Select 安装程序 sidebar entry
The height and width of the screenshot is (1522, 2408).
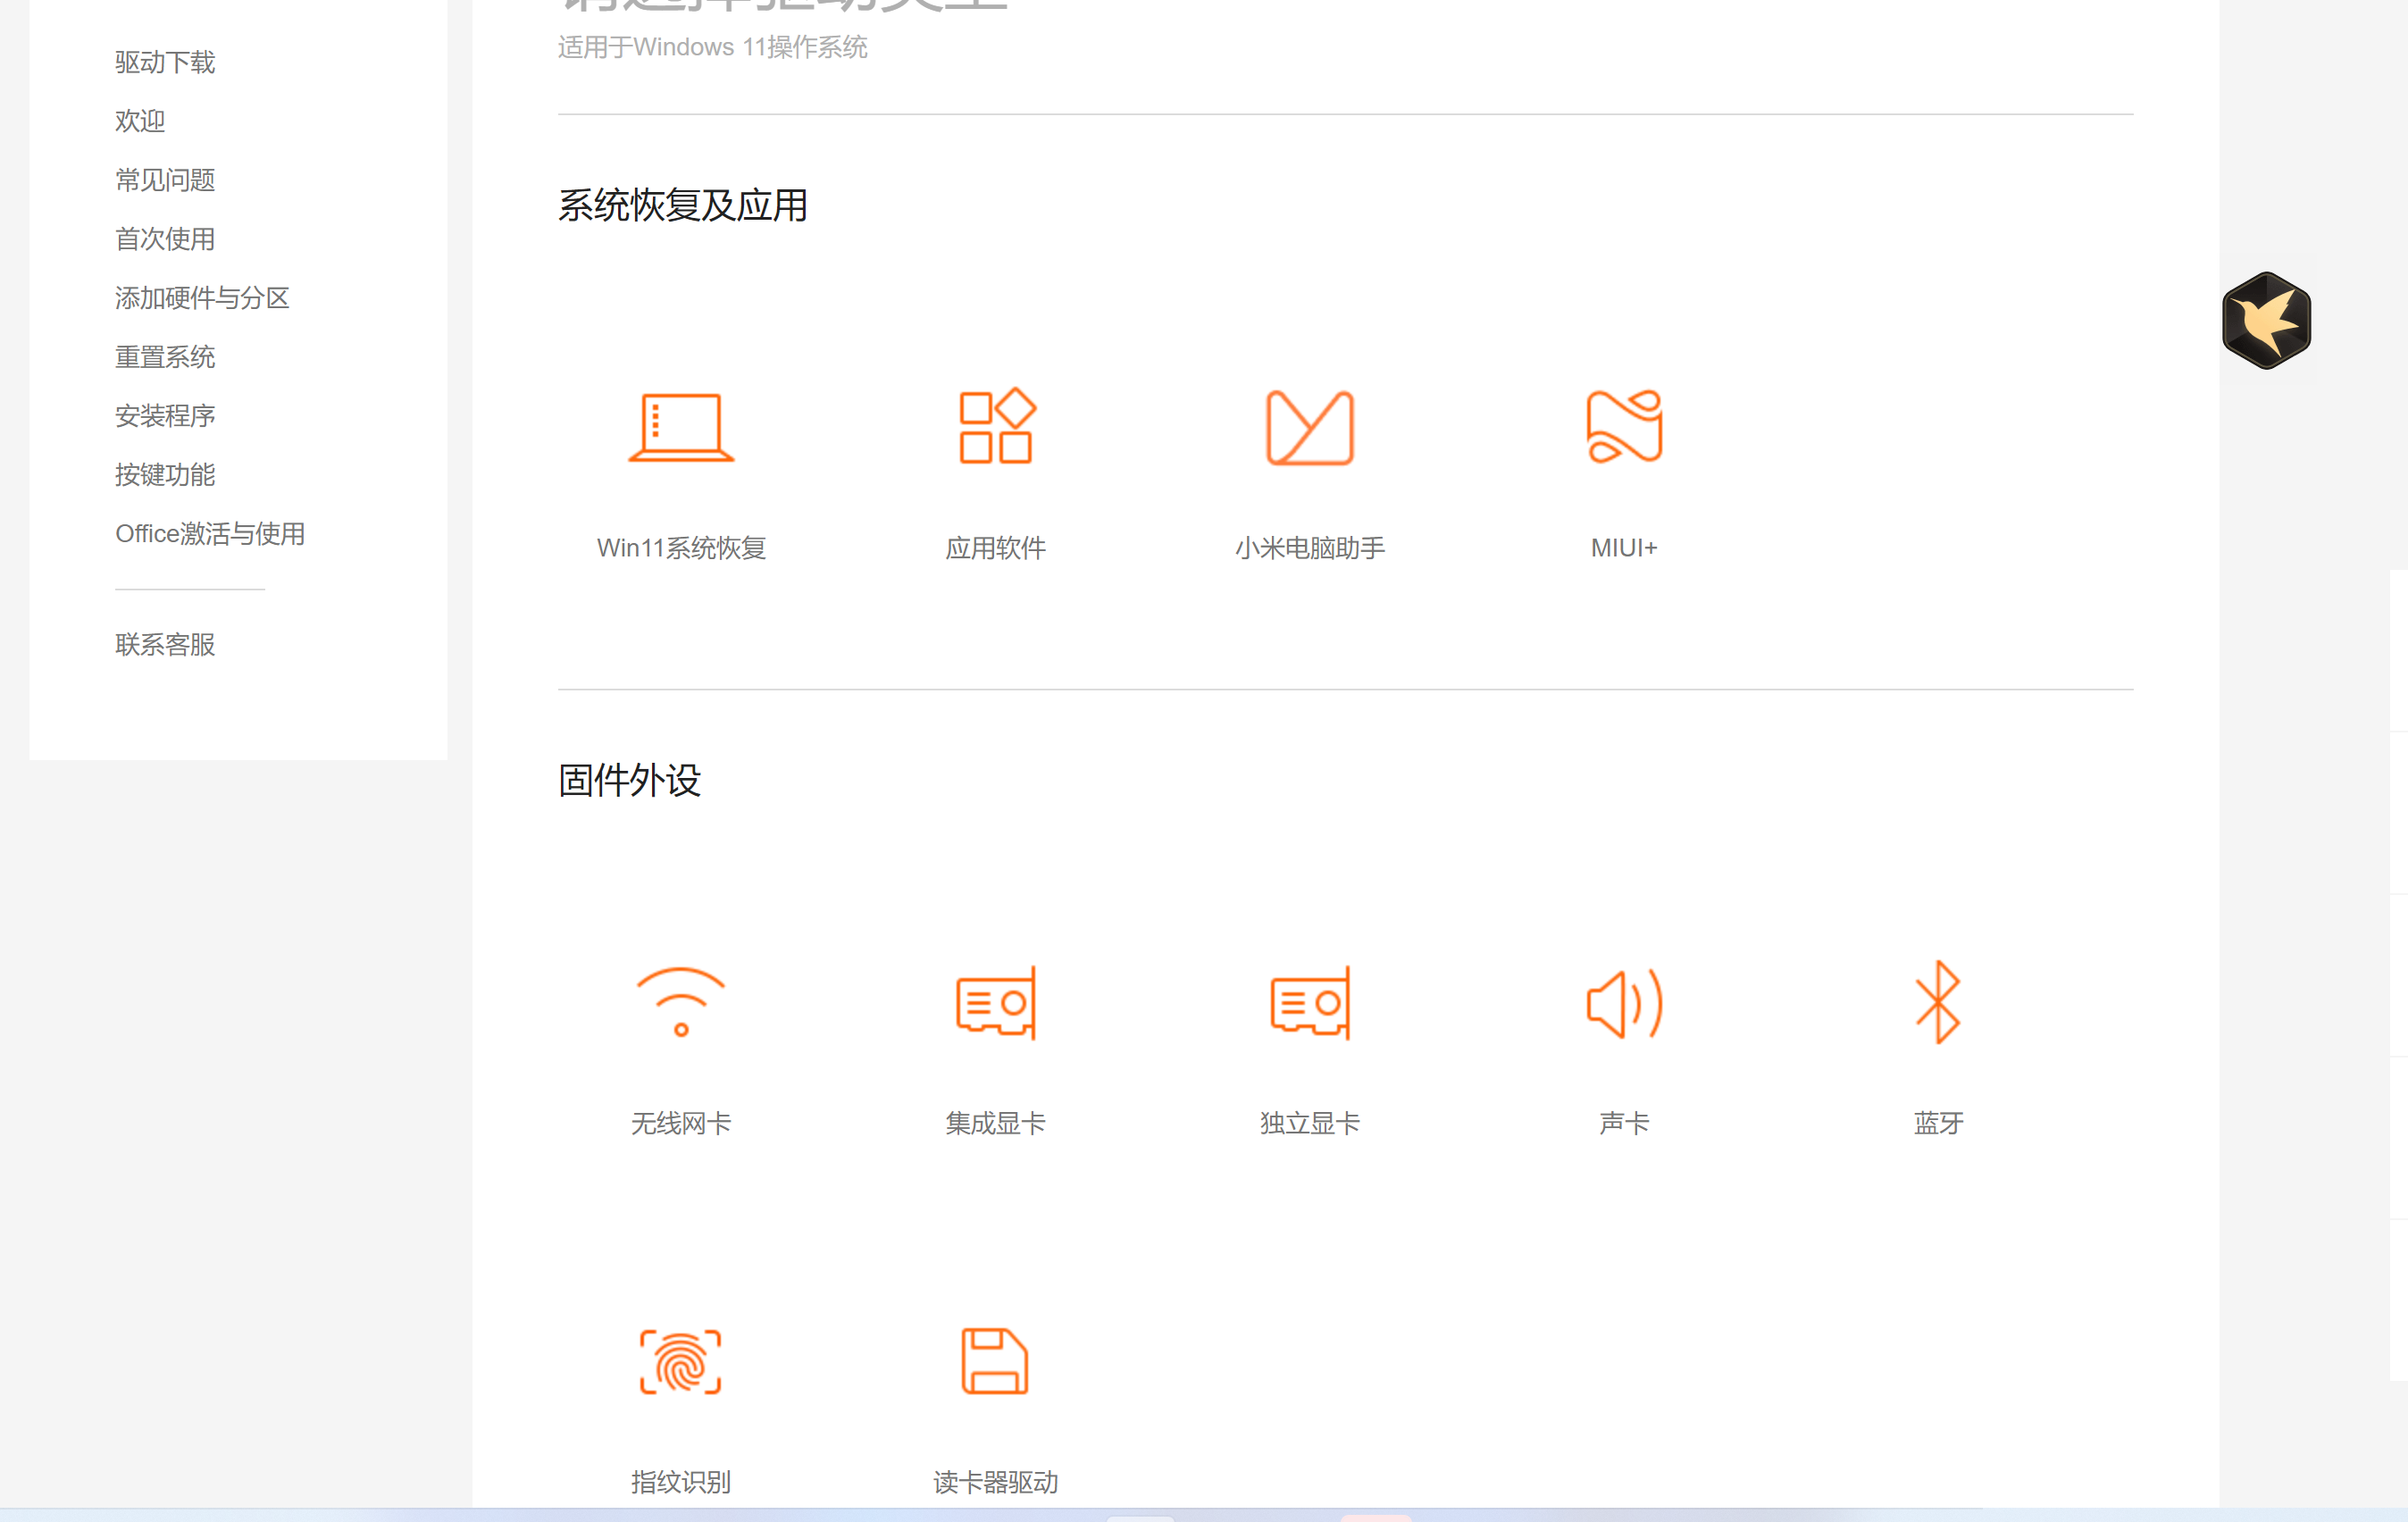coord(165,416)
